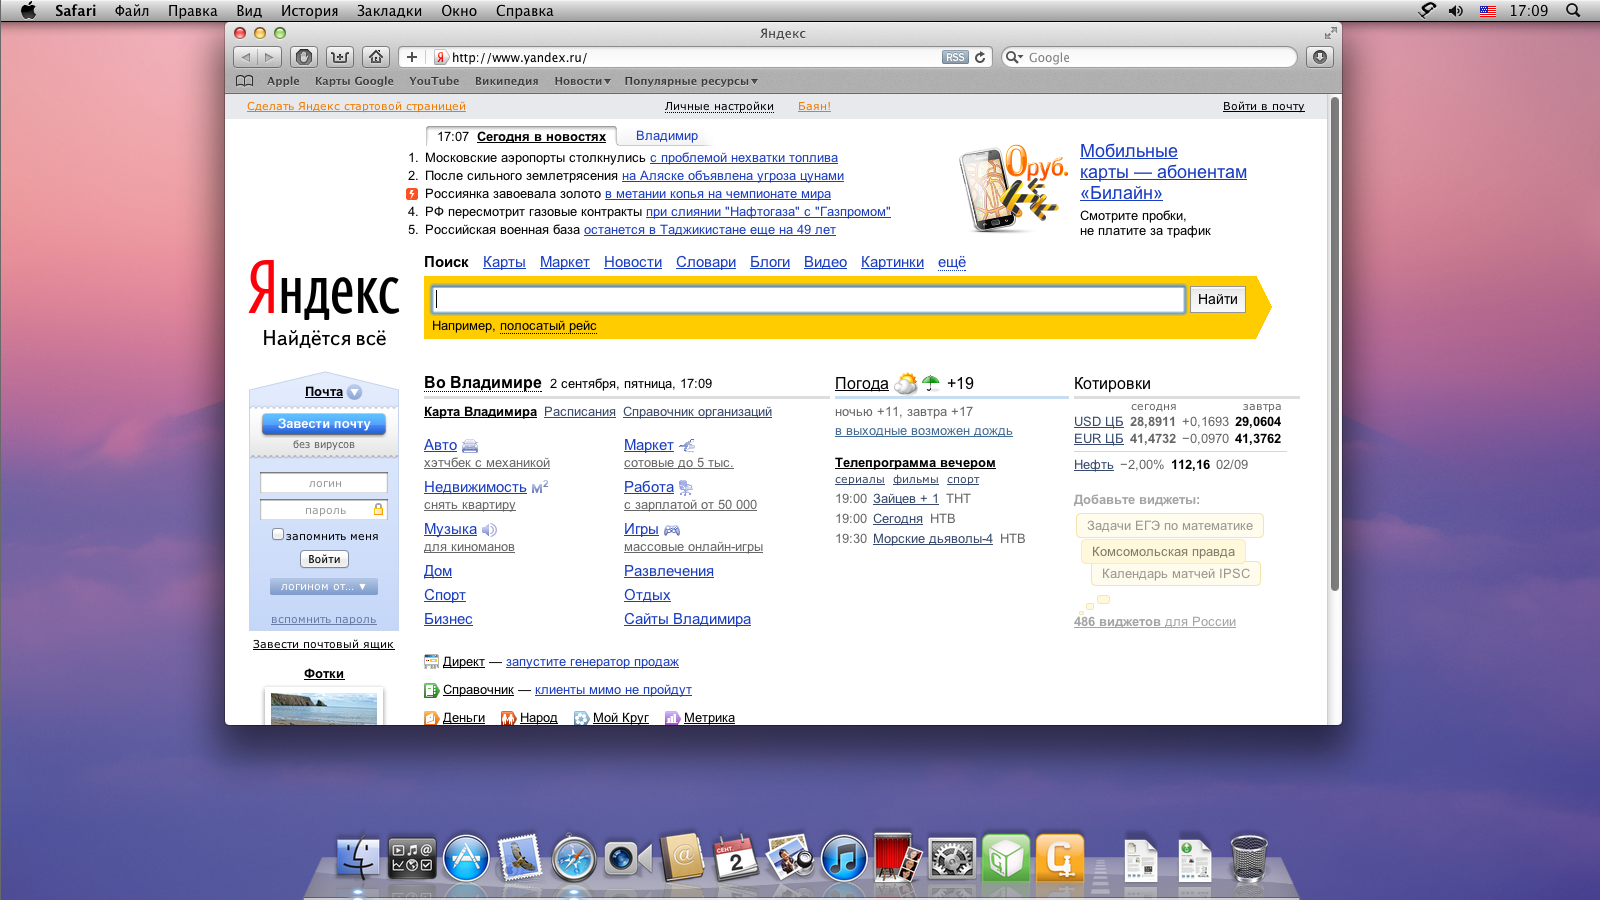Add bookmark with the plus button
1600x900 pixels.
coord(411,57)
